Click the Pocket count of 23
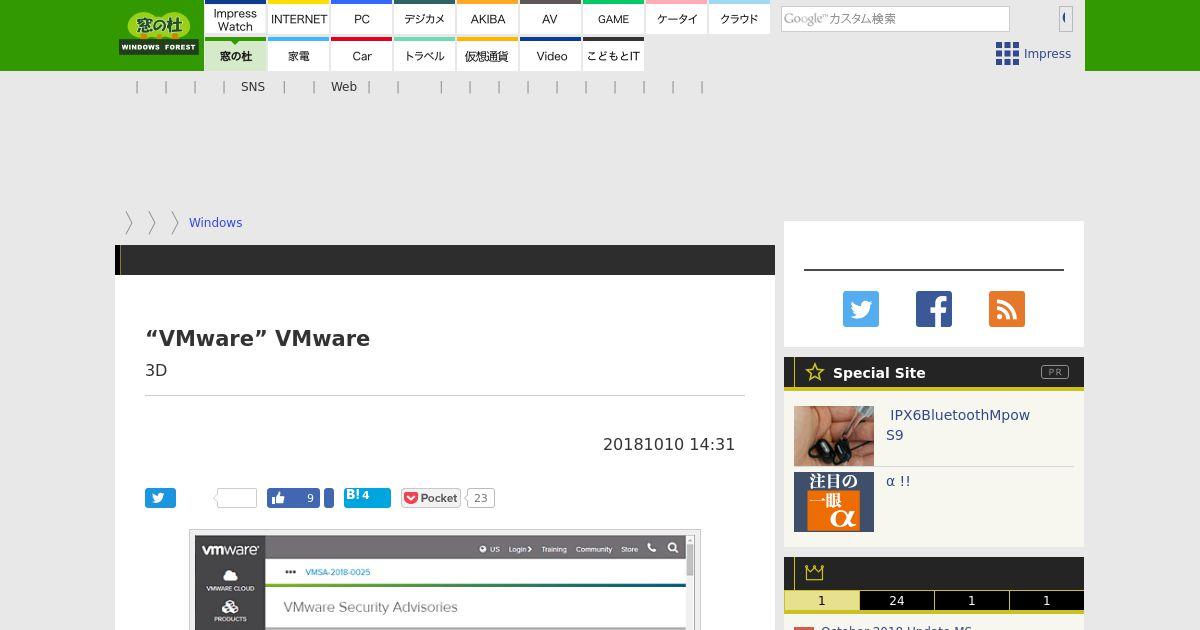Screen dimensions: 1200x630 tap(481, 498)
